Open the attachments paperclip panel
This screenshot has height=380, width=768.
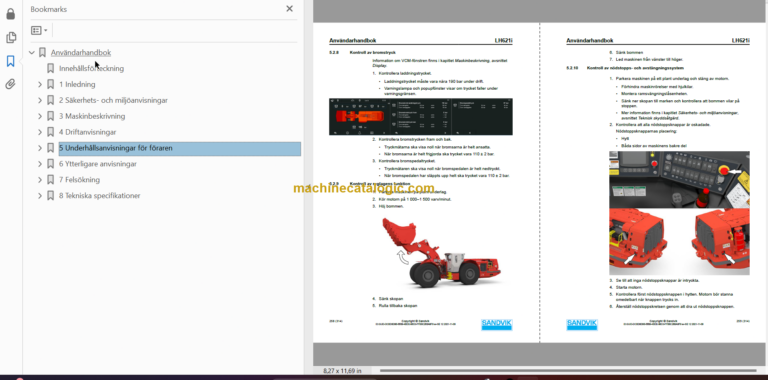(x=10, y=84)
